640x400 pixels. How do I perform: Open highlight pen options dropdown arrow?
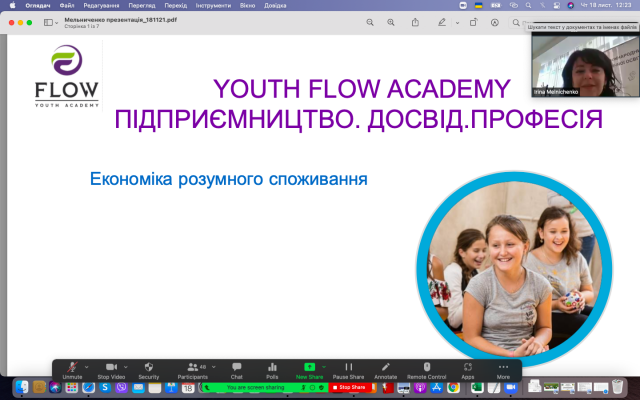[x=457, y=23]
